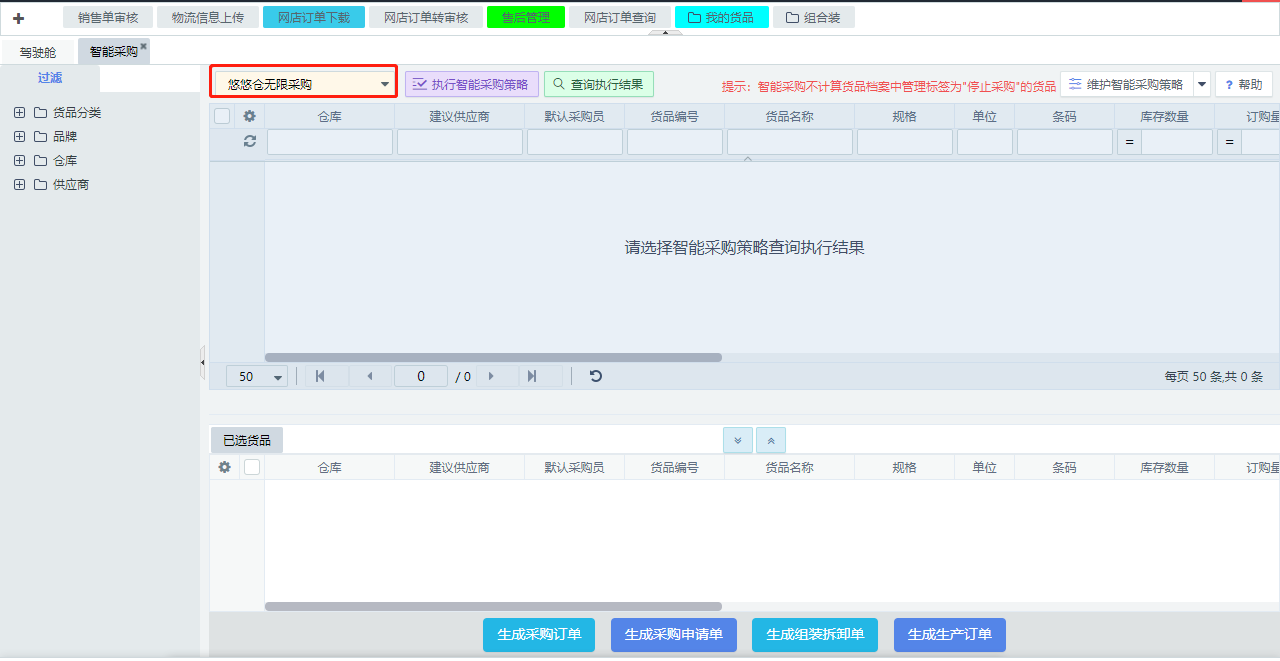Click the double chevron up move icon
Screen dimensions: 1280x661
pos(771,440)
